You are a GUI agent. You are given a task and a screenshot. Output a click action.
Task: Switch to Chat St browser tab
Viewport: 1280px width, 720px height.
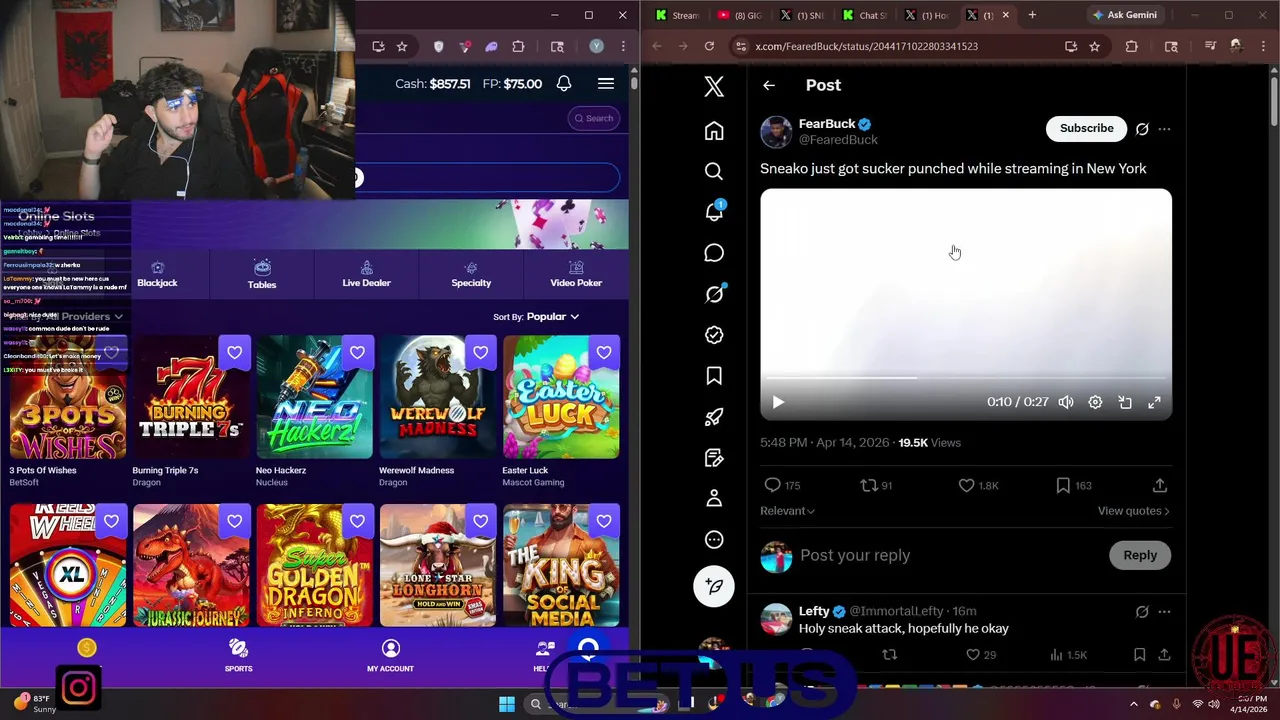coord(865,15)
